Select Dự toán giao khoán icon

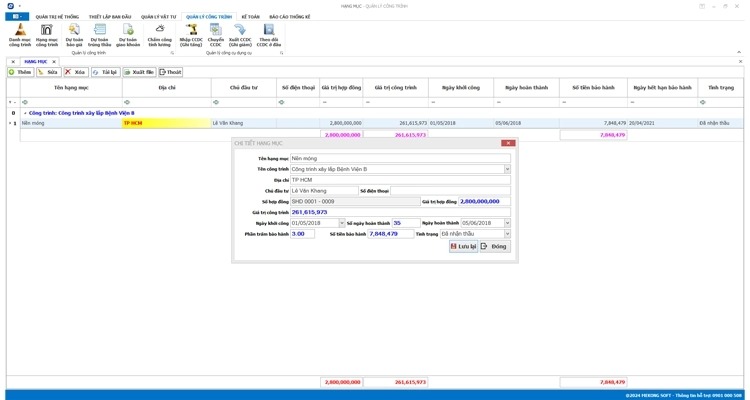tap(128, 35)
